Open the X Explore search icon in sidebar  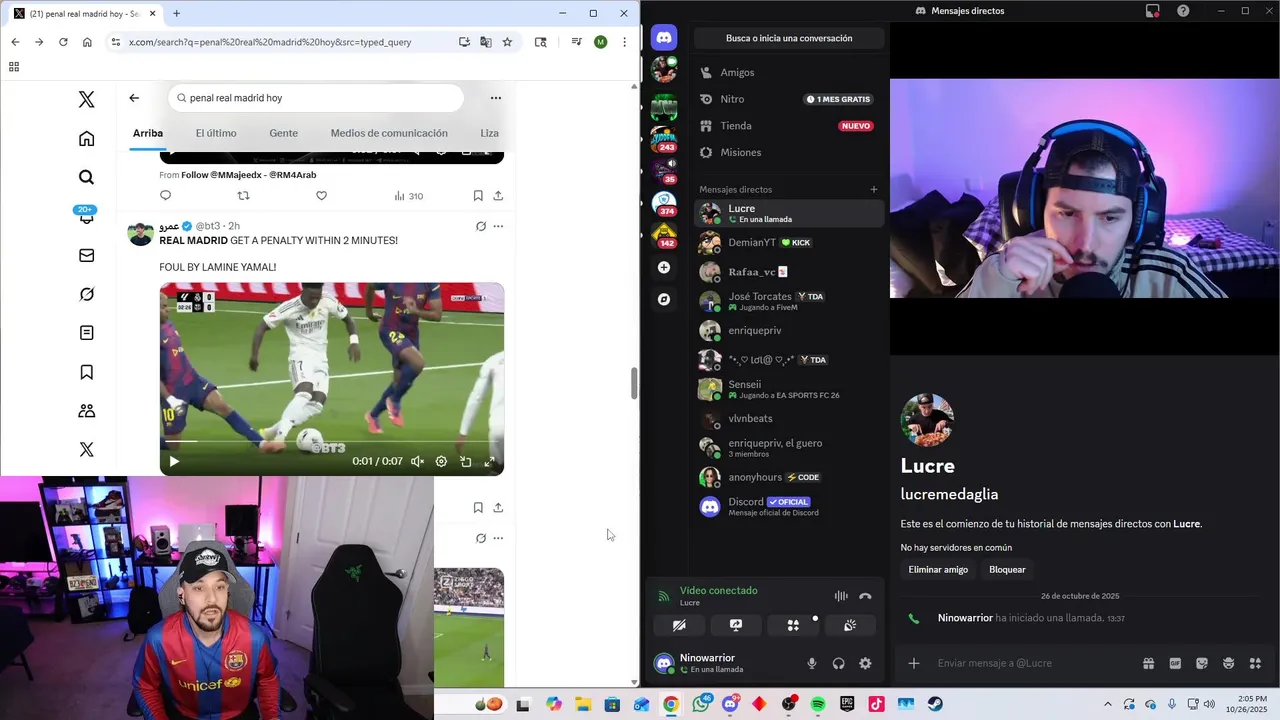pyautogui.click(x=87, y=177)
